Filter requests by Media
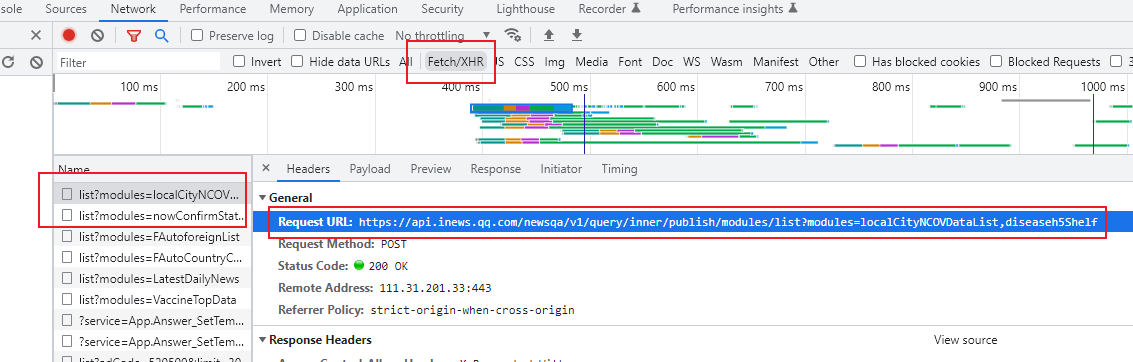 (x=592, y=62)
